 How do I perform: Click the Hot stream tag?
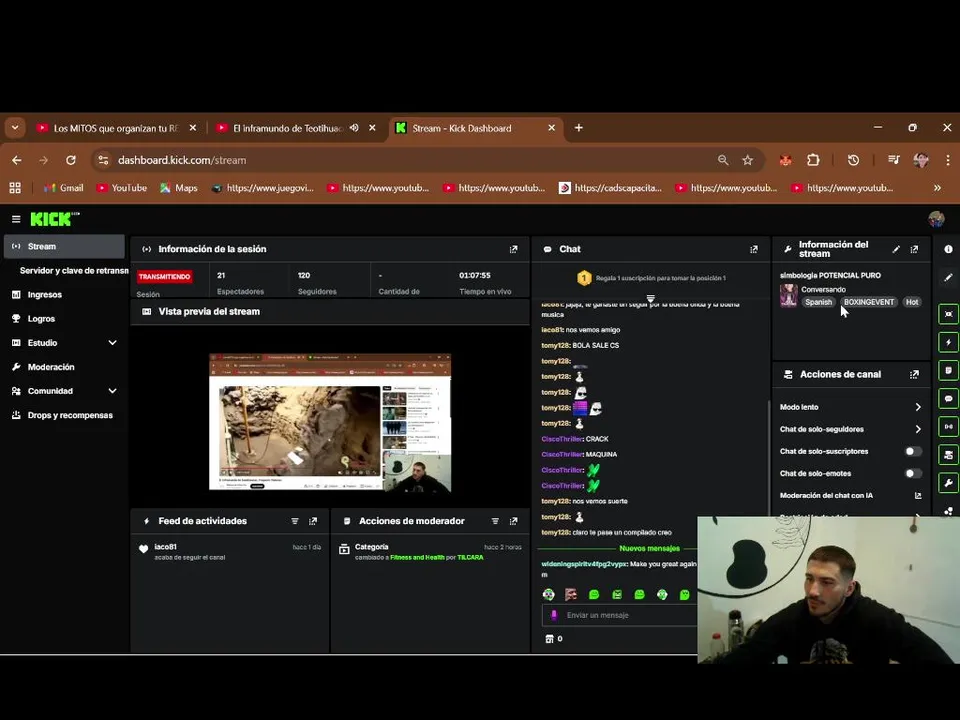[x=912, y=302]
